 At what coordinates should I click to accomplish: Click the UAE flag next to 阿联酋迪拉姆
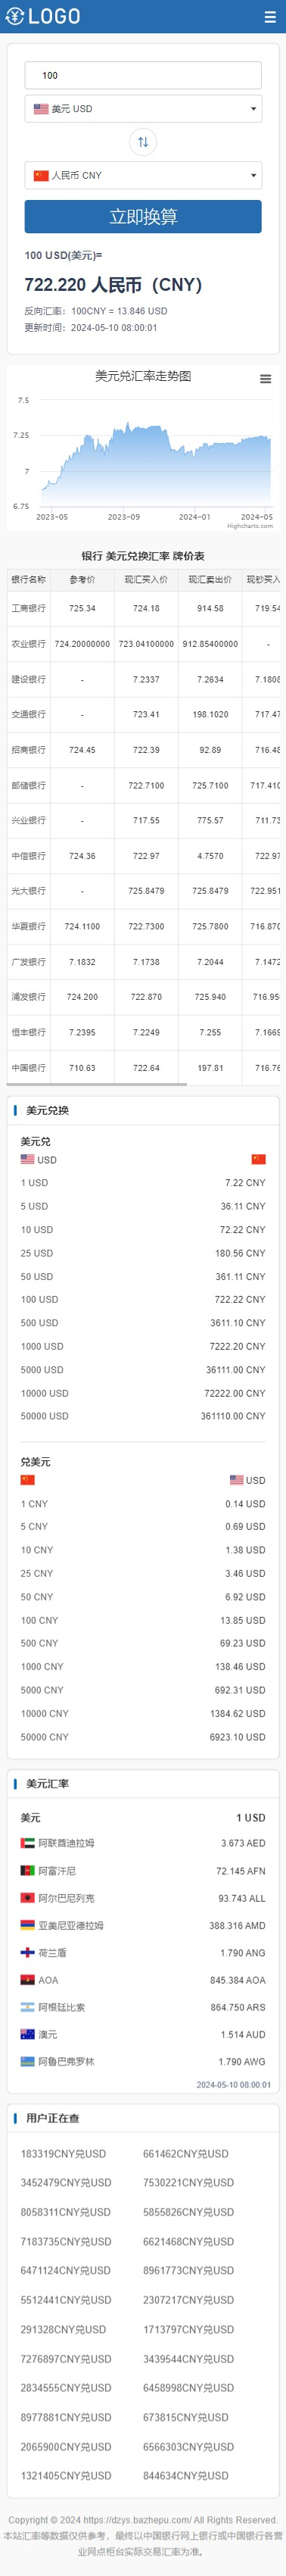(28, 1843)
